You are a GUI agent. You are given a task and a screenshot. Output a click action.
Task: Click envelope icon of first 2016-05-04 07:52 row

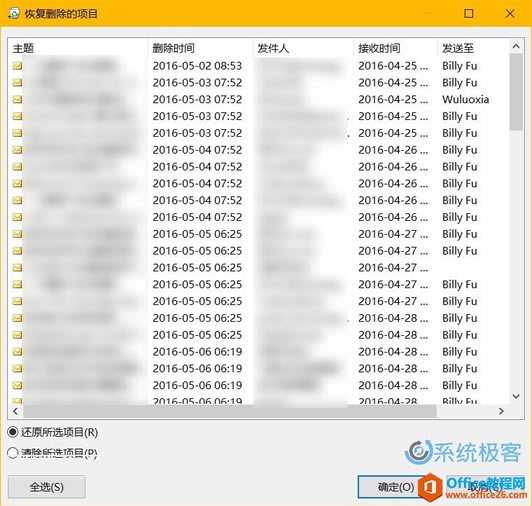point(17,150)
